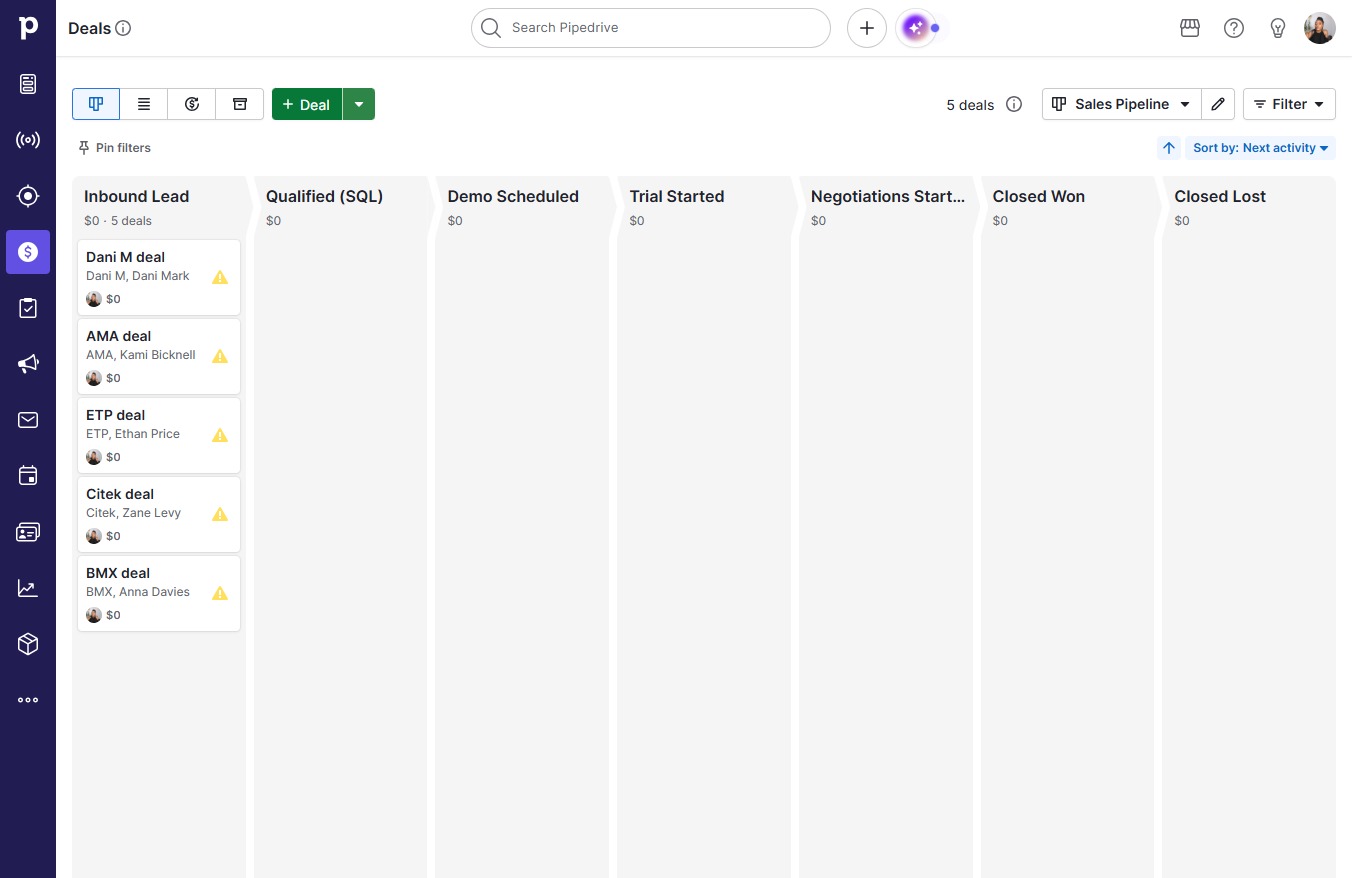
Task: Open the purple AI assistant sparkle icon
Action: pyautogui.click(x=916, y=28)
